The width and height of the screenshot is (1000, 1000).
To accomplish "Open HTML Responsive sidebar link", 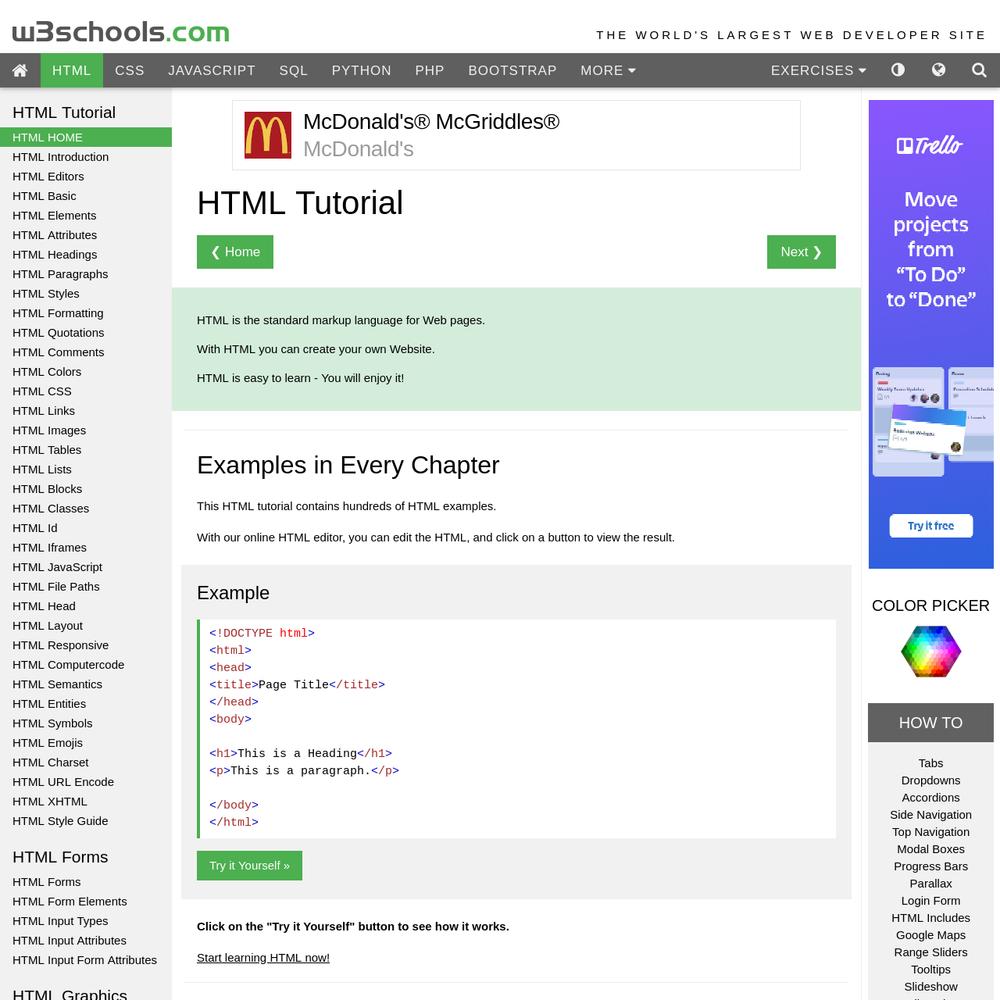I will click(85, 645).
